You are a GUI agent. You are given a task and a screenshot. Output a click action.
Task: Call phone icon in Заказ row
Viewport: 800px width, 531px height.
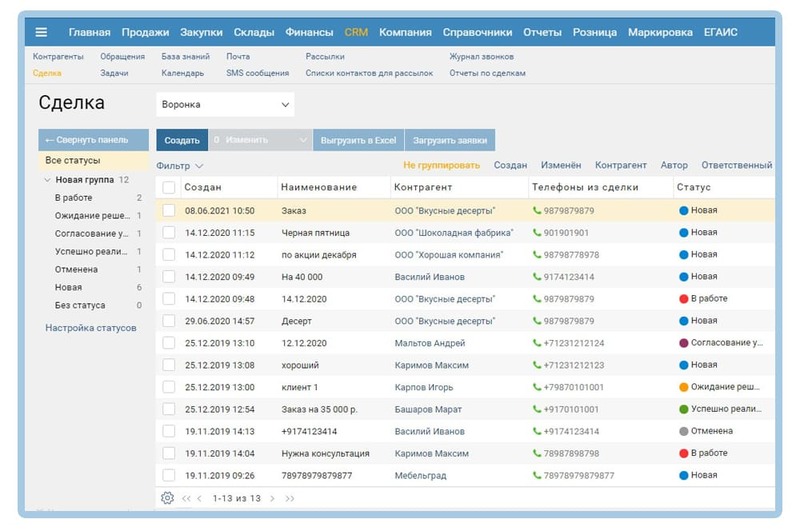pyautogui.click(x=537, y=210)
